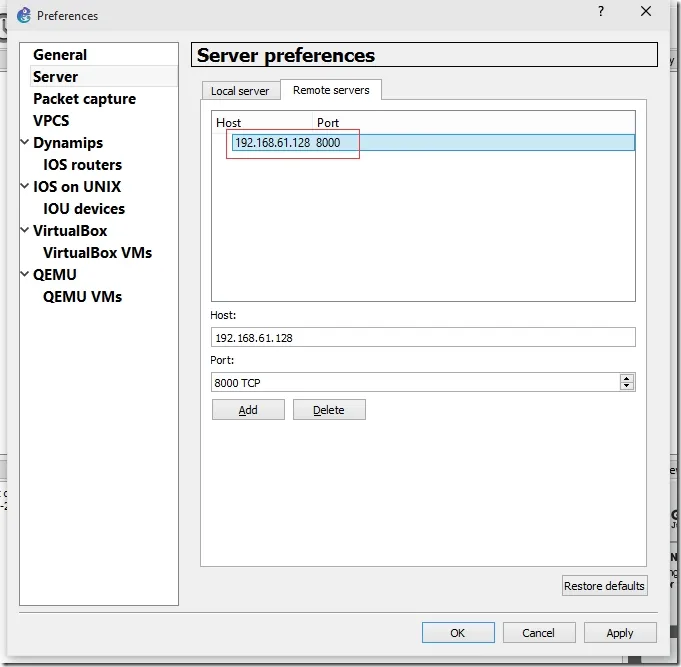Click Restore defaults button

click(604, 585)
